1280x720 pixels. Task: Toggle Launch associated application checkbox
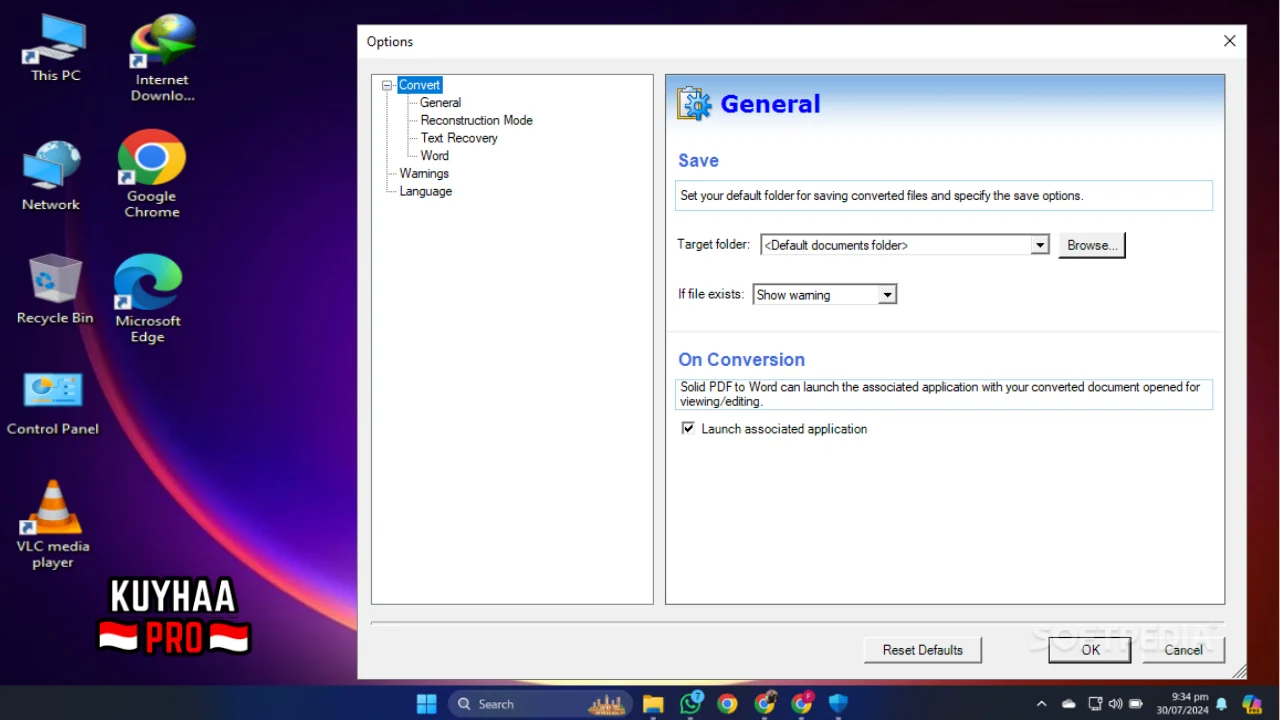pos(688,428)
